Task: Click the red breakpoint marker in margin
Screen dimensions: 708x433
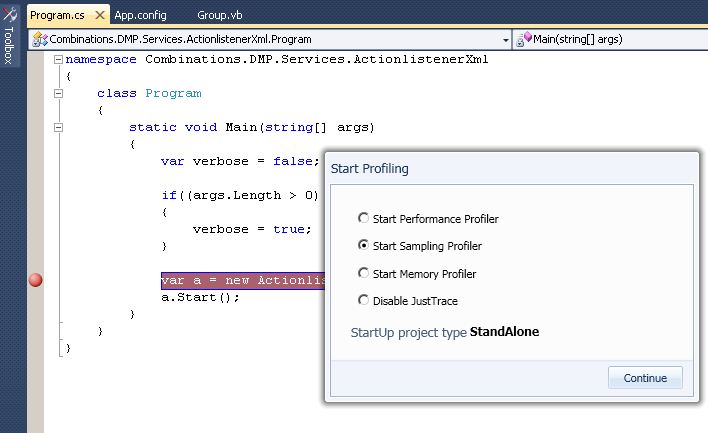Action: pyautogui.click(x=36, y=280)
